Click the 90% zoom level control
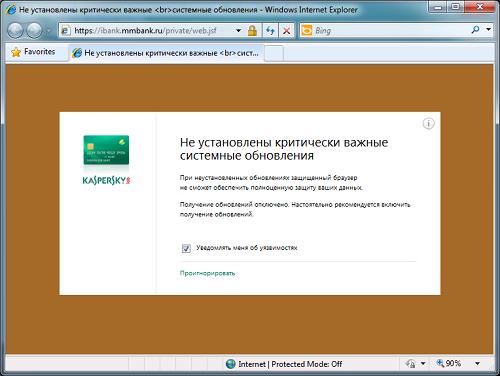The width and height of the screenshot is (500, 376). (x=449, y=363)
